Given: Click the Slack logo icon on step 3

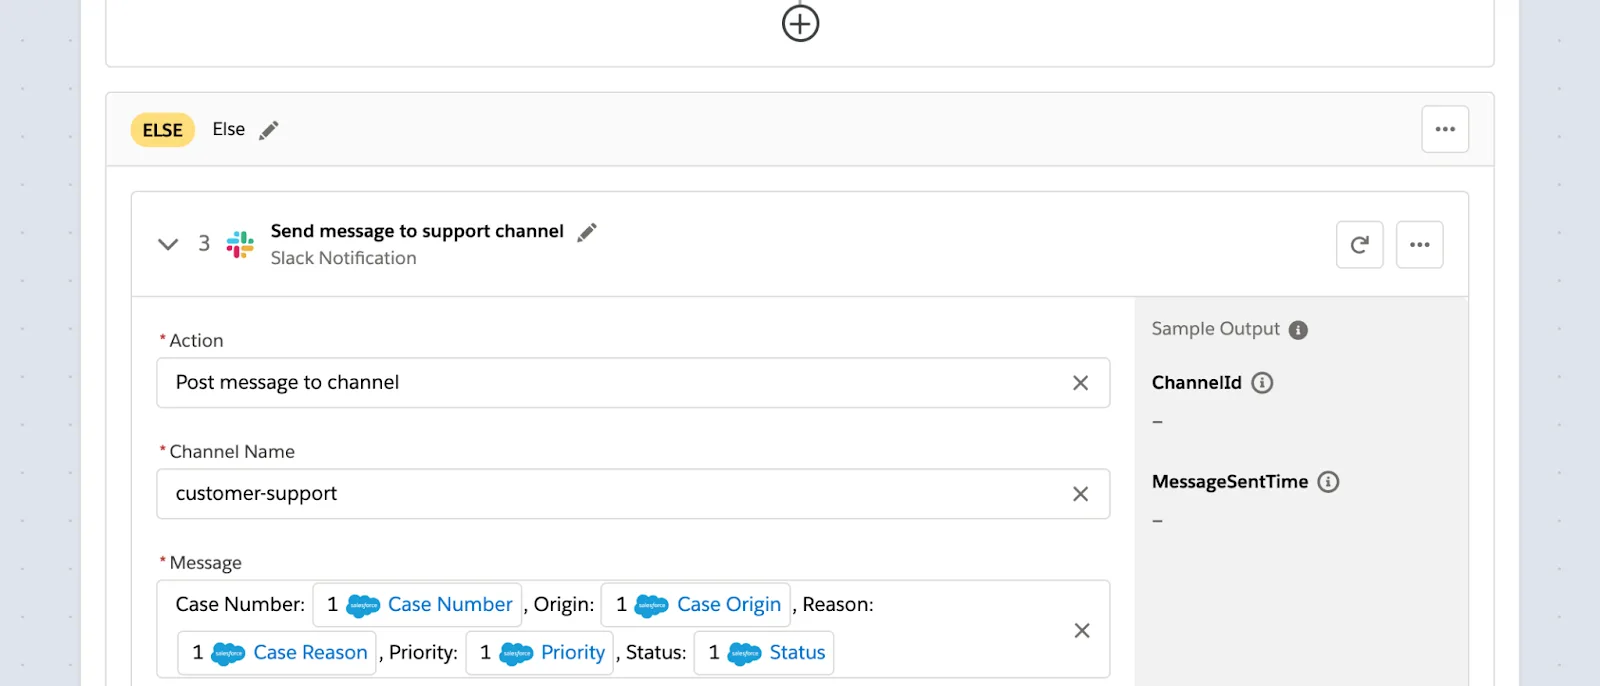Looking at the screenshot, I should coord(240,244).
